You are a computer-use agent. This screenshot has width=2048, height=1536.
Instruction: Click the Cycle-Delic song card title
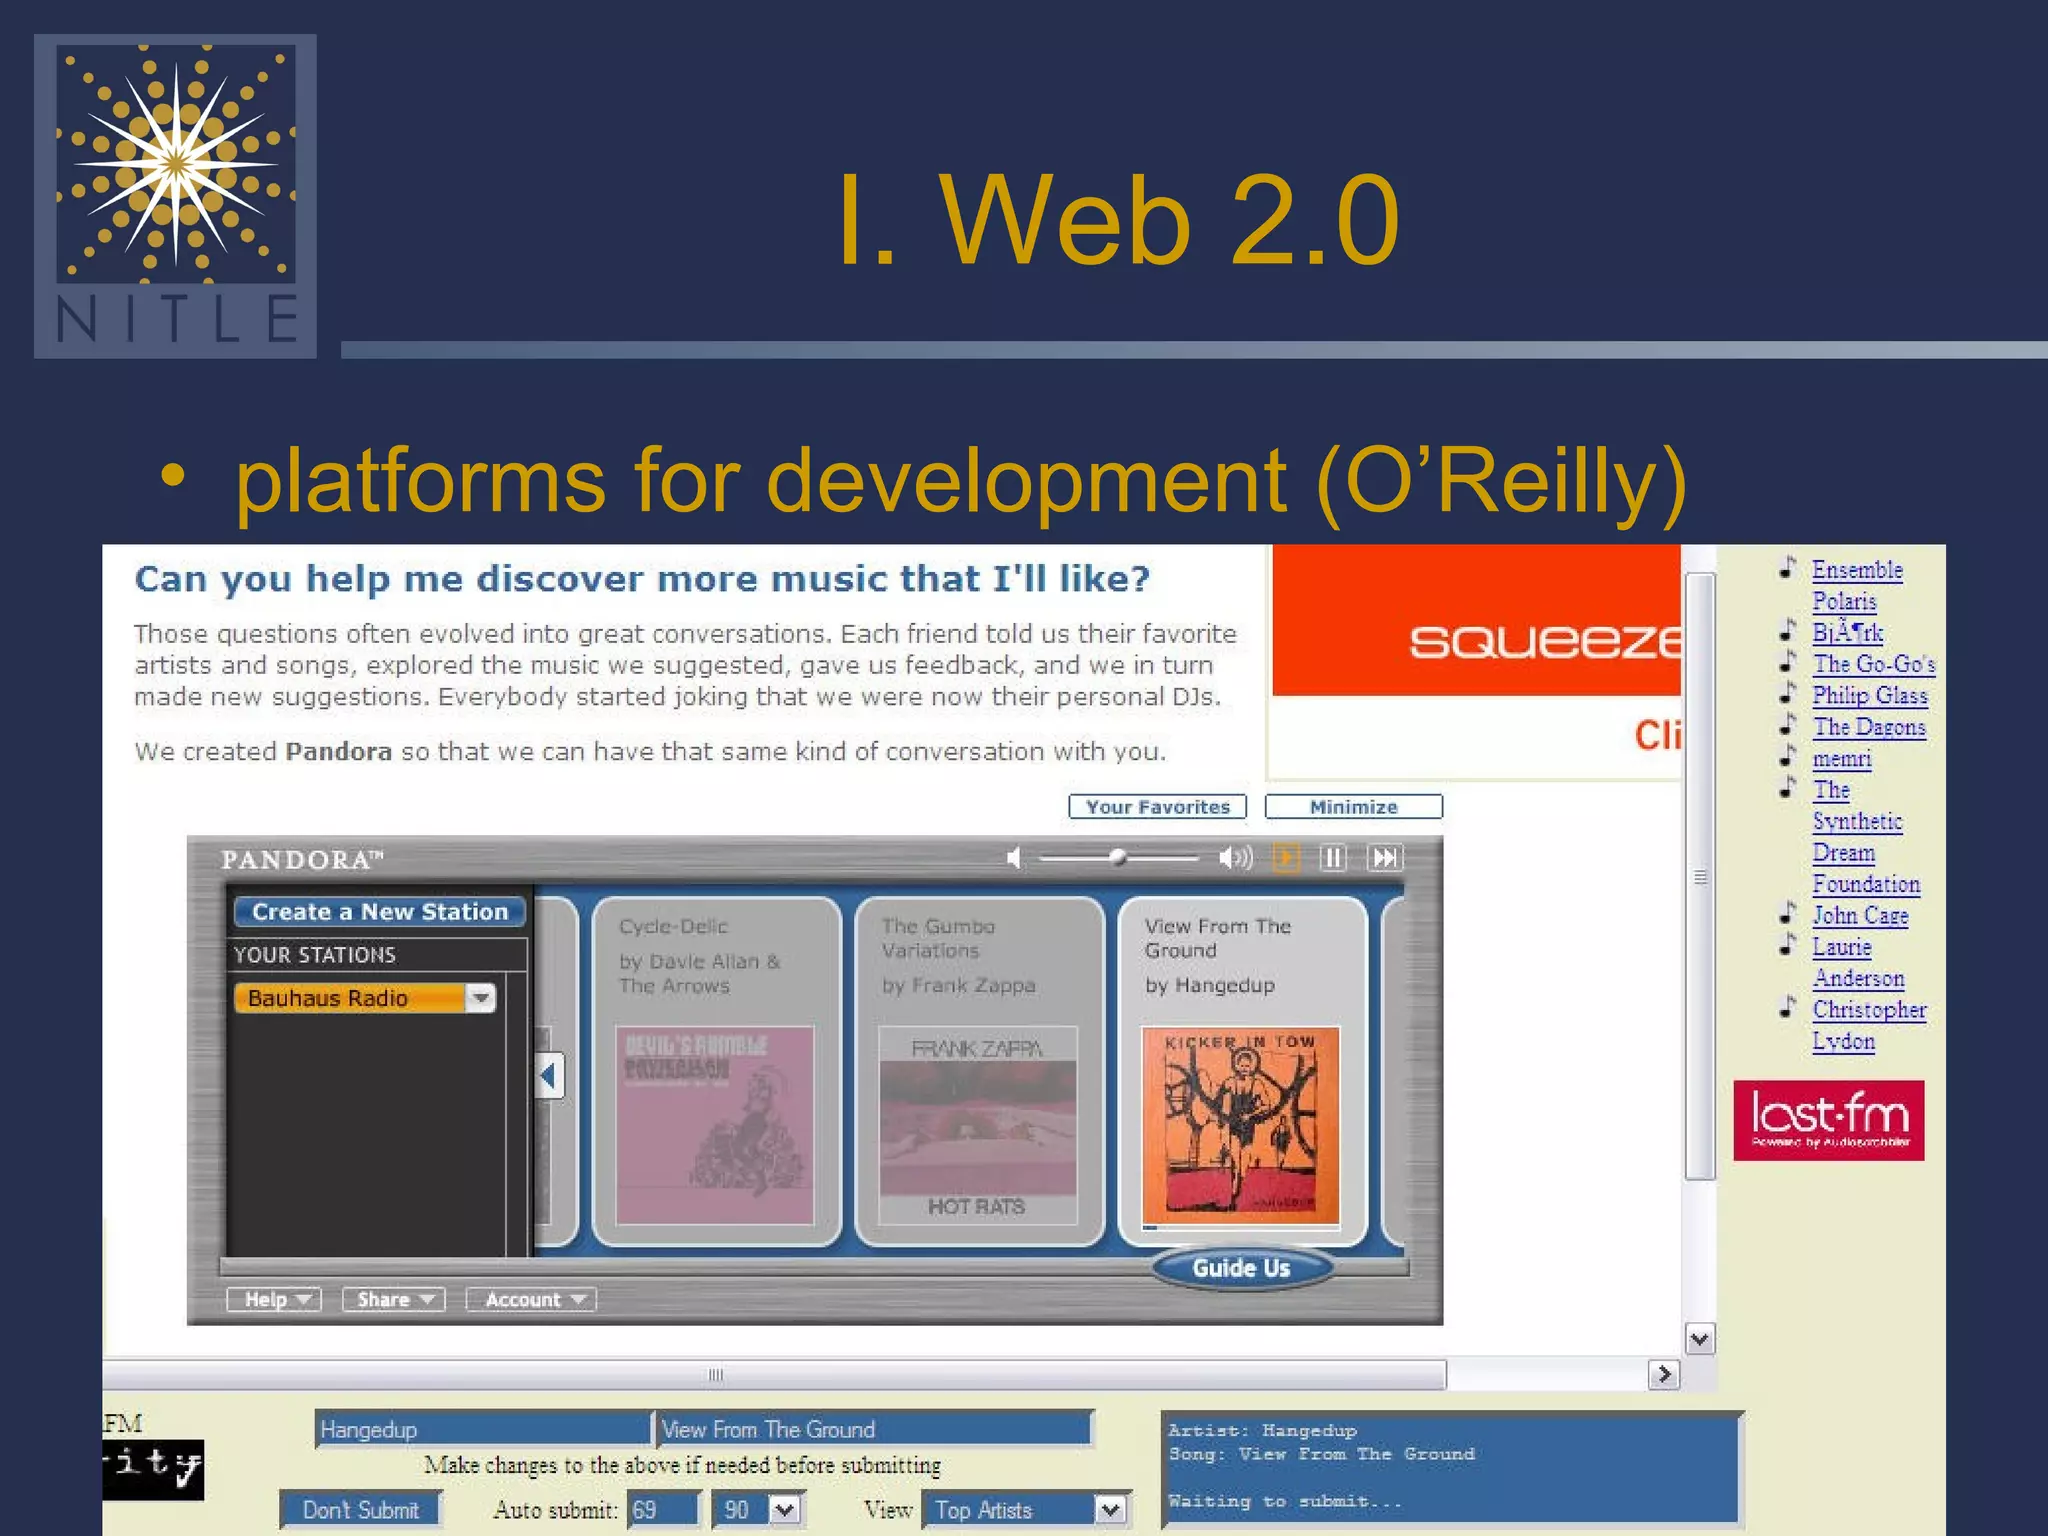[x=673, y=926]
